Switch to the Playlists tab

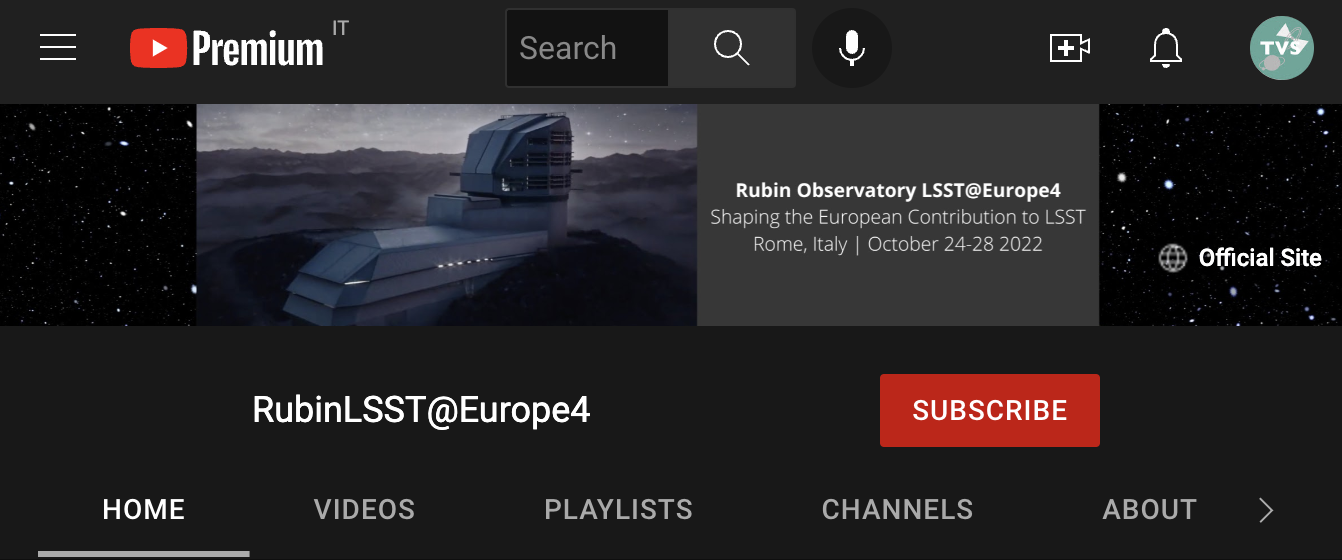(618, 509)
